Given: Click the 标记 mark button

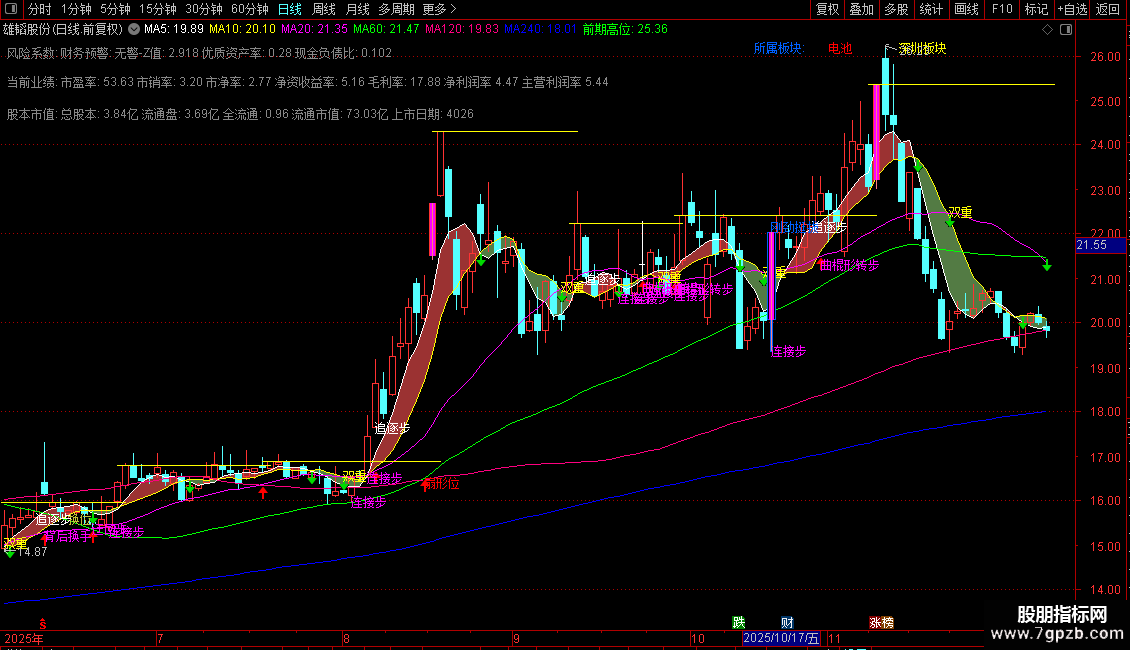Looking at the screenshot, I should pos(1036,9).
